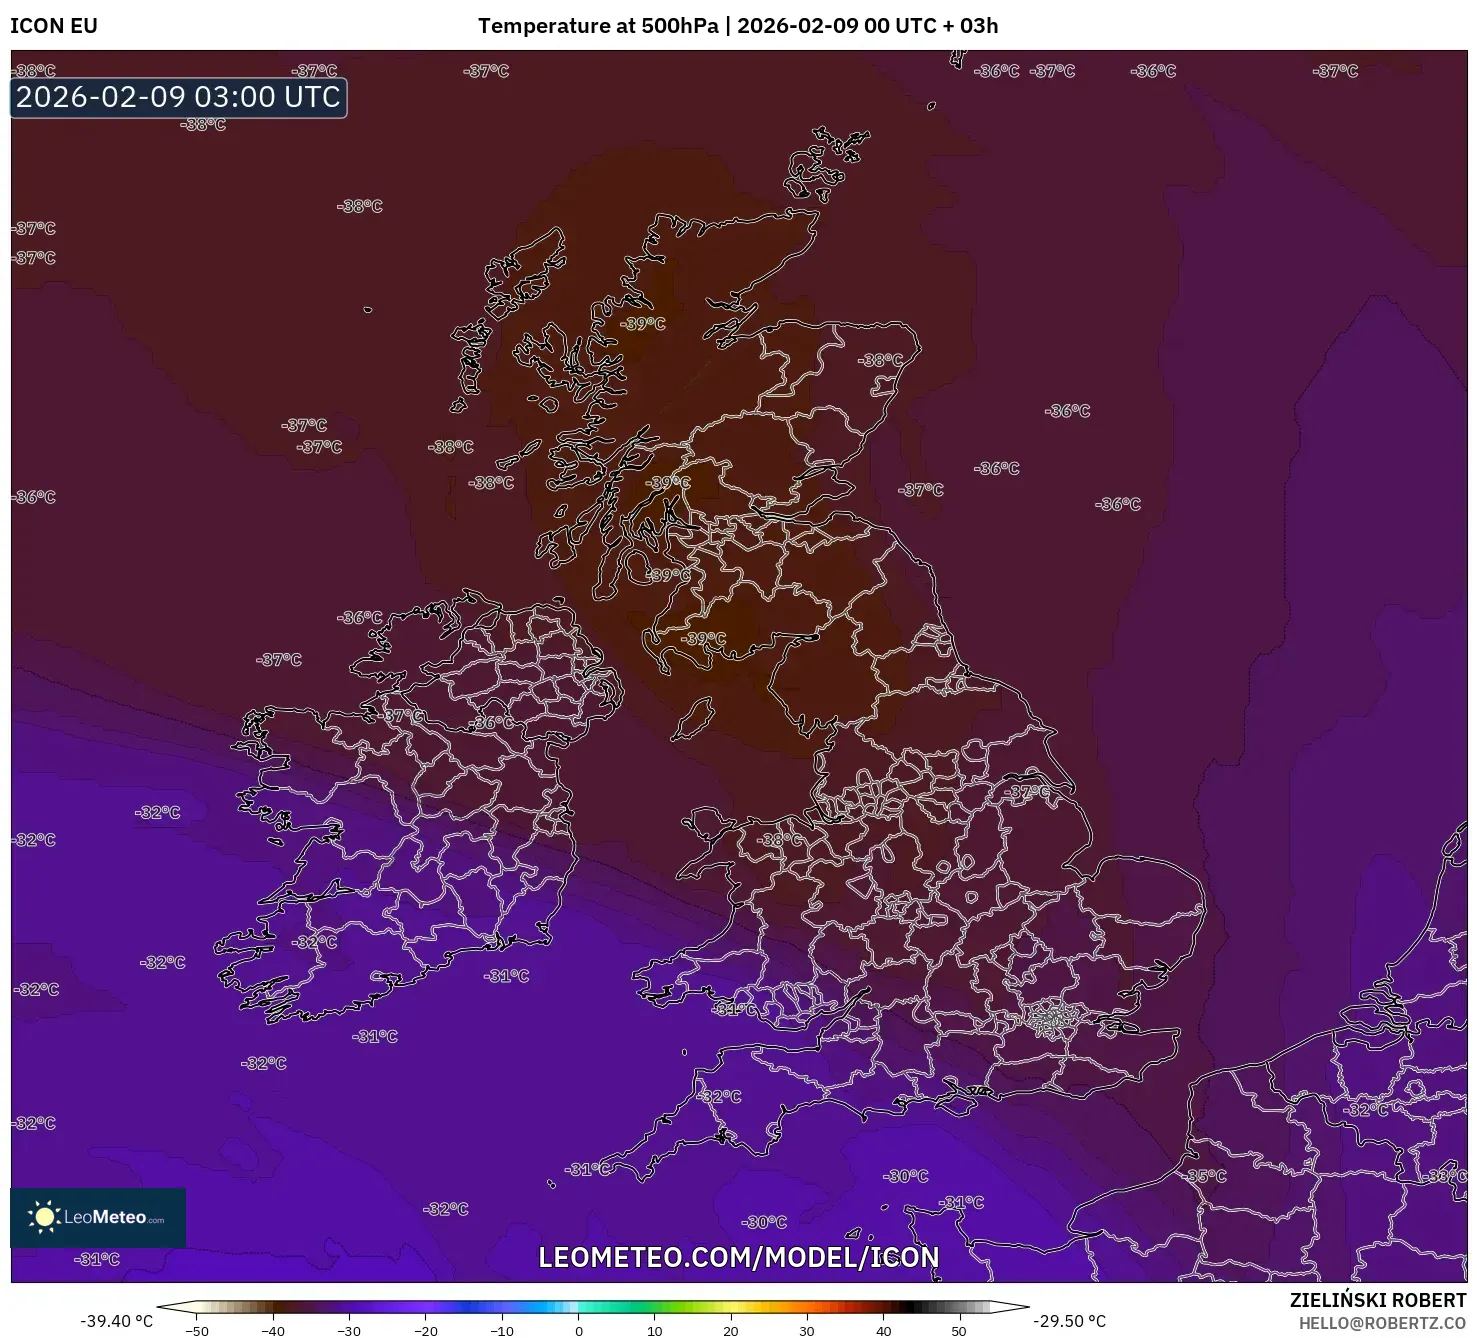Expand the LeoMeteo branding panel
The width and height of the screenshot is (1477, 1338).
point(100,1216)
